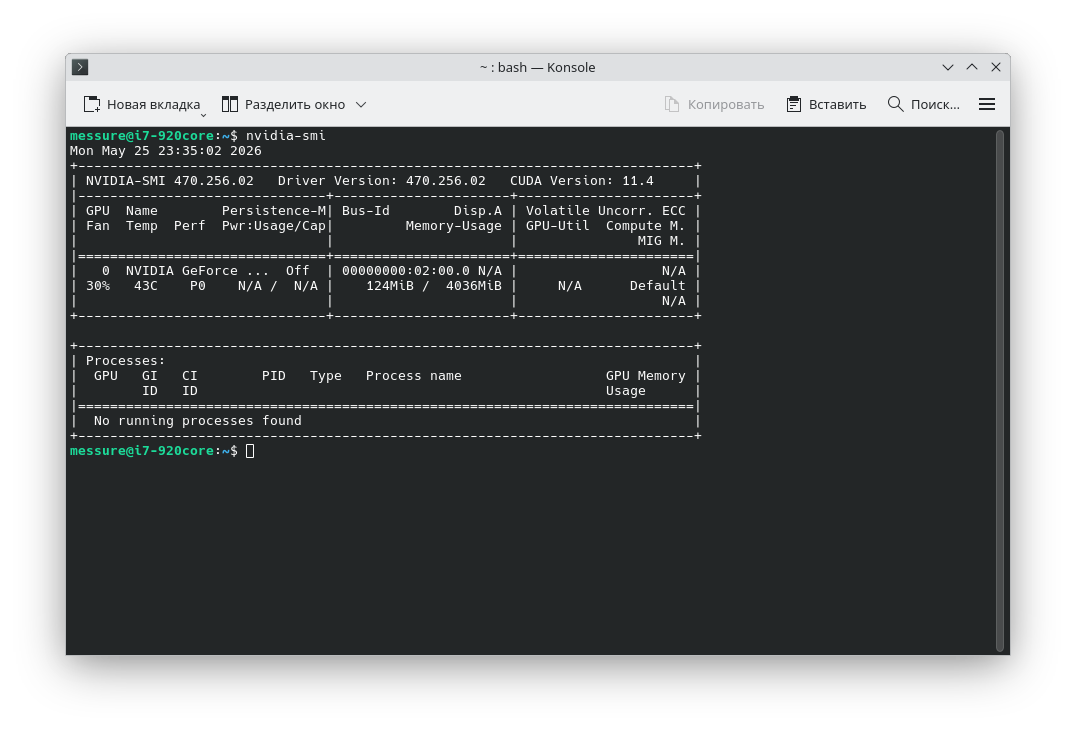Click 'Driver Version: 470.256.02' text
The image size is (1076, 733).
coord(382,181)
